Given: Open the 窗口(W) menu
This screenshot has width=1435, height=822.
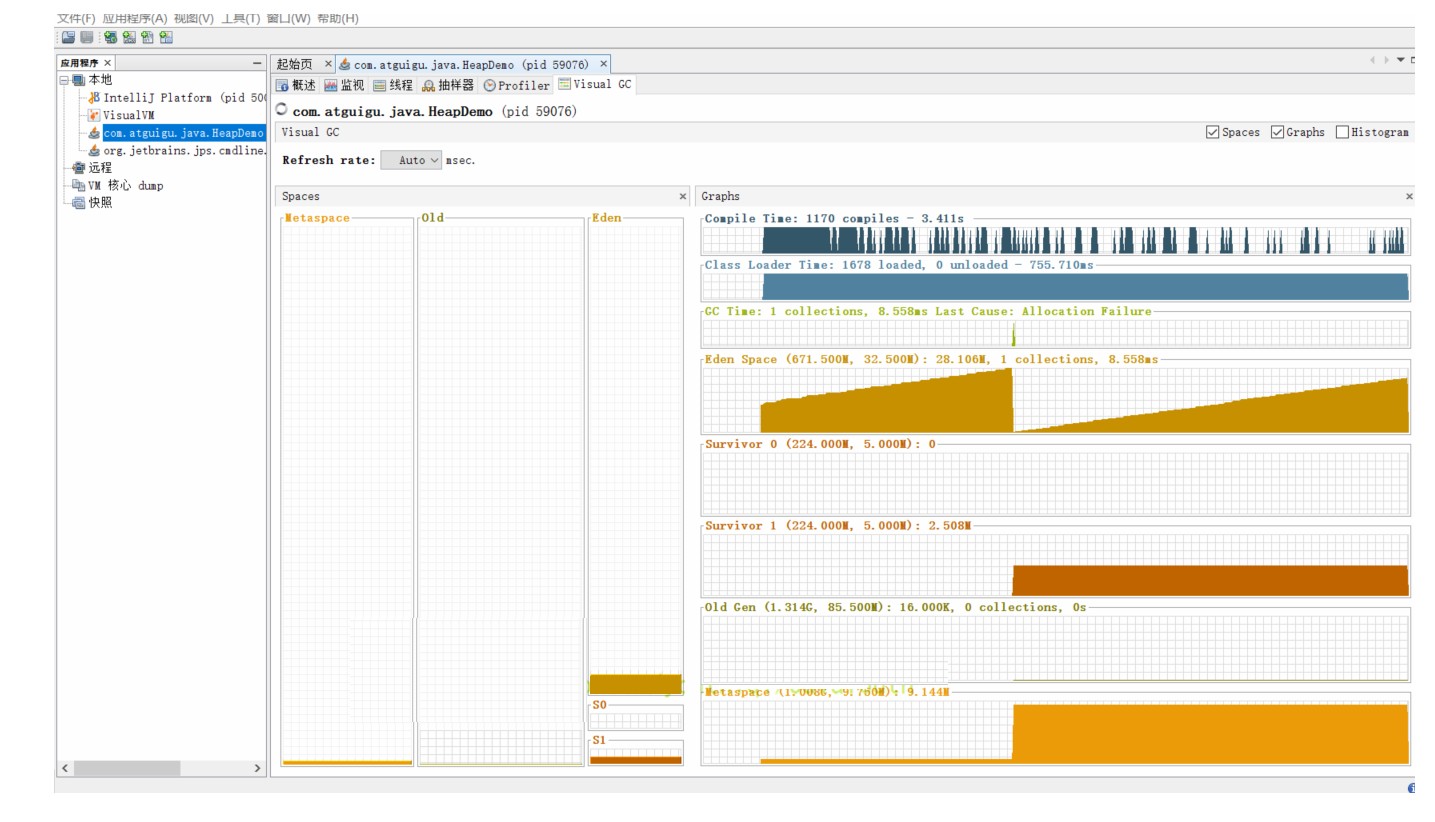Looking at the screenshot, I should coord(288,18).
